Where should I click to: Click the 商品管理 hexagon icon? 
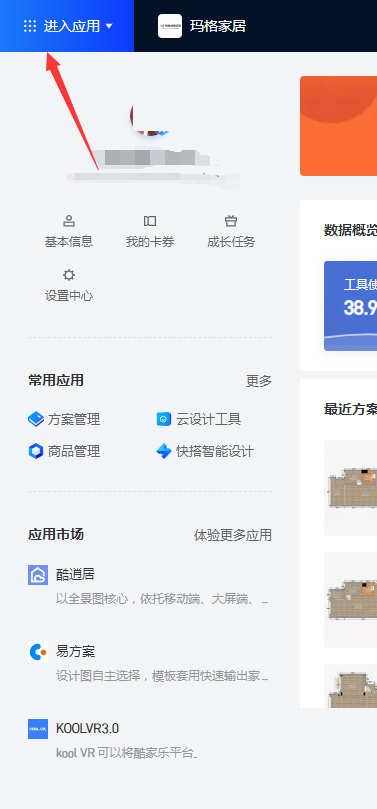36,451
